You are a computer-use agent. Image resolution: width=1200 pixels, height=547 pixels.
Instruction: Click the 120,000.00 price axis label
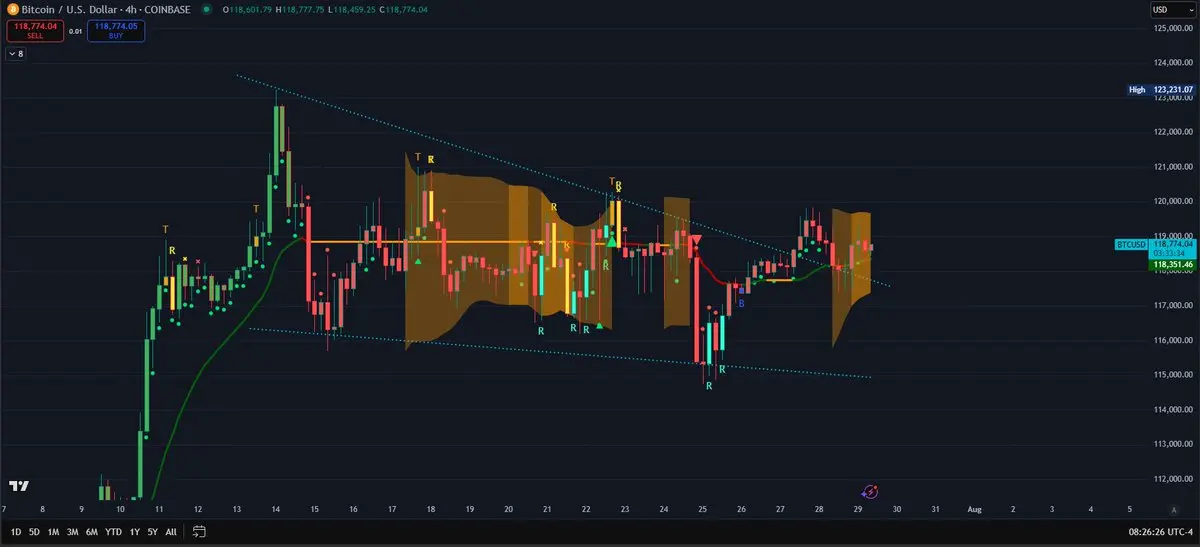[x=1174, y=201]
